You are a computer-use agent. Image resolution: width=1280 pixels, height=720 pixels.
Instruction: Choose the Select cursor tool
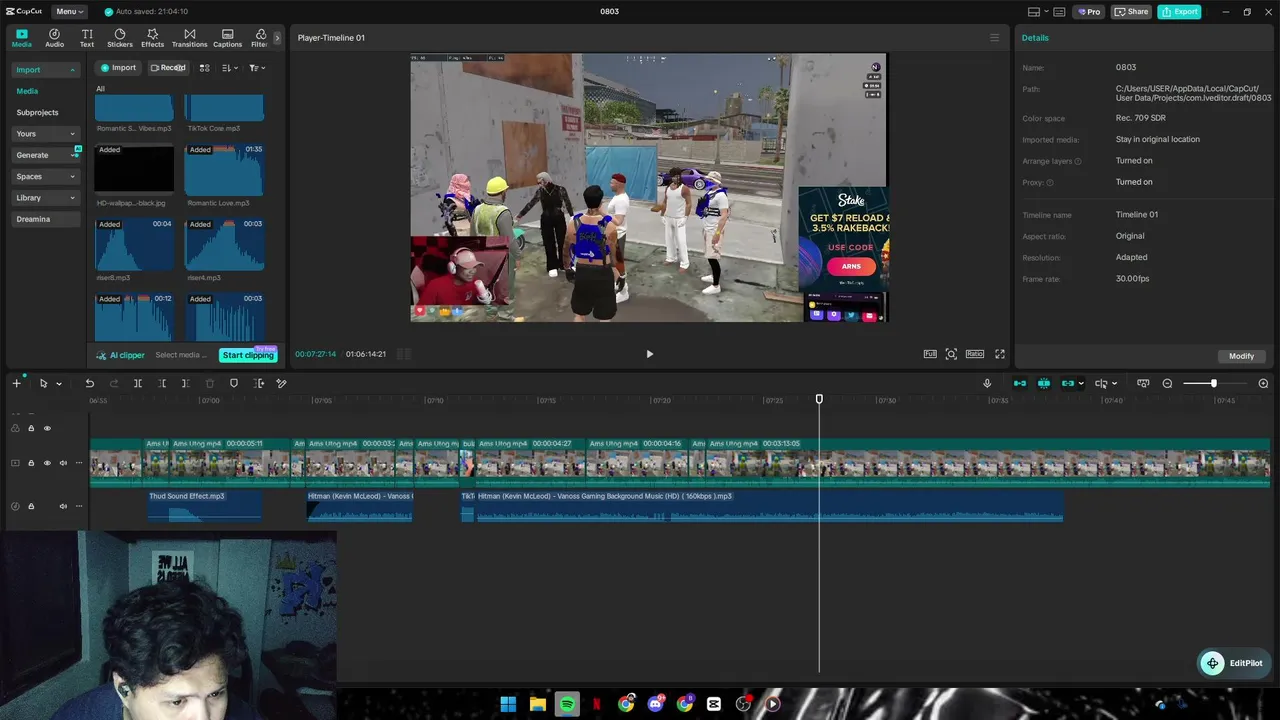pyautogui.click(x=43, y=383)
